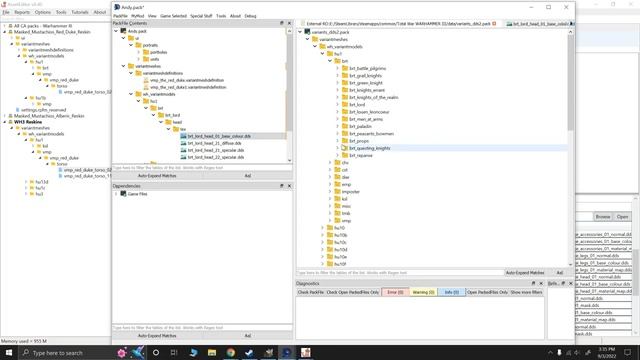The height and width of the screenshot is (360, 640).
Task: Close the External RO variants_dds2.pack tab
Action: click(x=494, y=24)
